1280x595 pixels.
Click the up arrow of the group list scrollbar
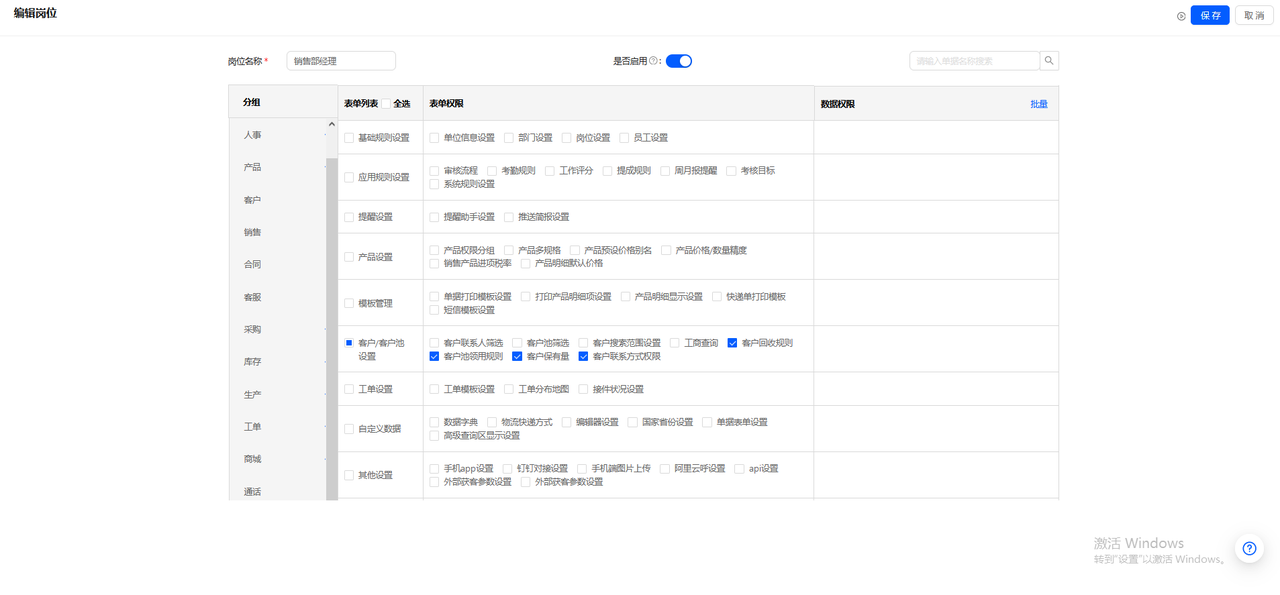(x=331, y=125)
